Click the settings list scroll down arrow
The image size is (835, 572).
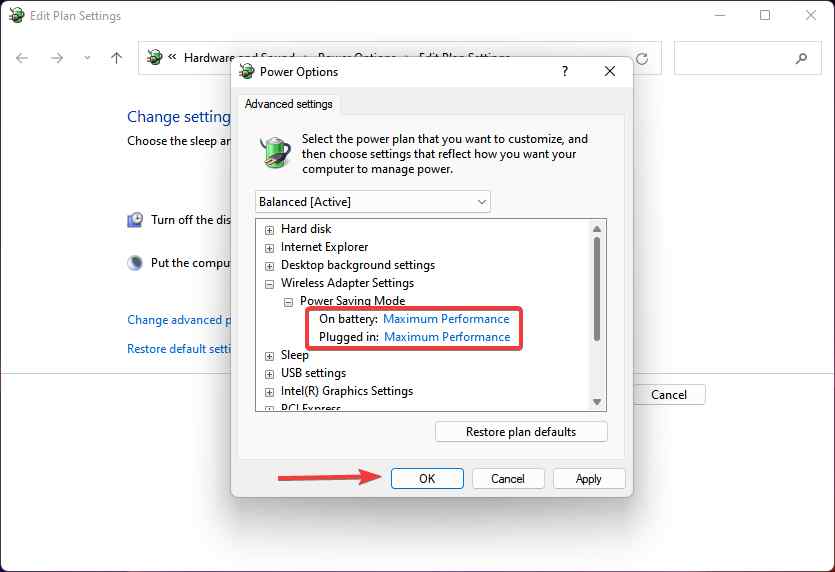(x=597, y=402)
